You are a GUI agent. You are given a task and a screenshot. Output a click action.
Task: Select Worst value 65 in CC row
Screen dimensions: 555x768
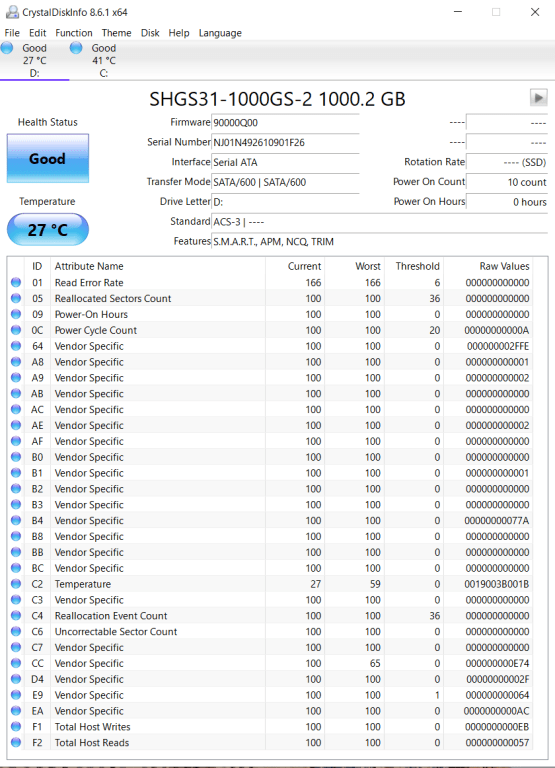tap(375, 663)
